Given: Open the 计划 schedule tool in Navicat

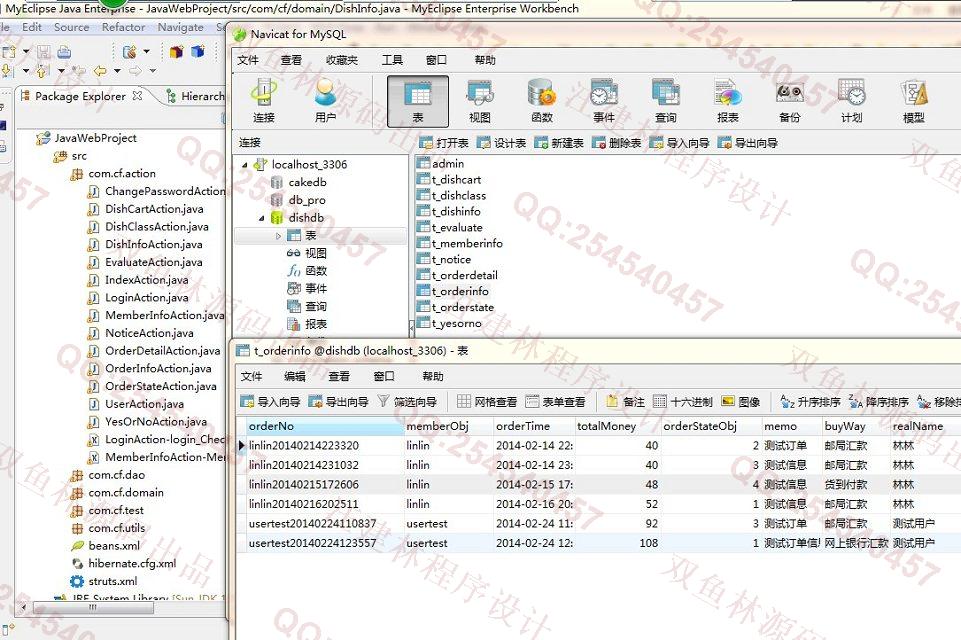Looking at the screenshot, I should tap(851, 101).
